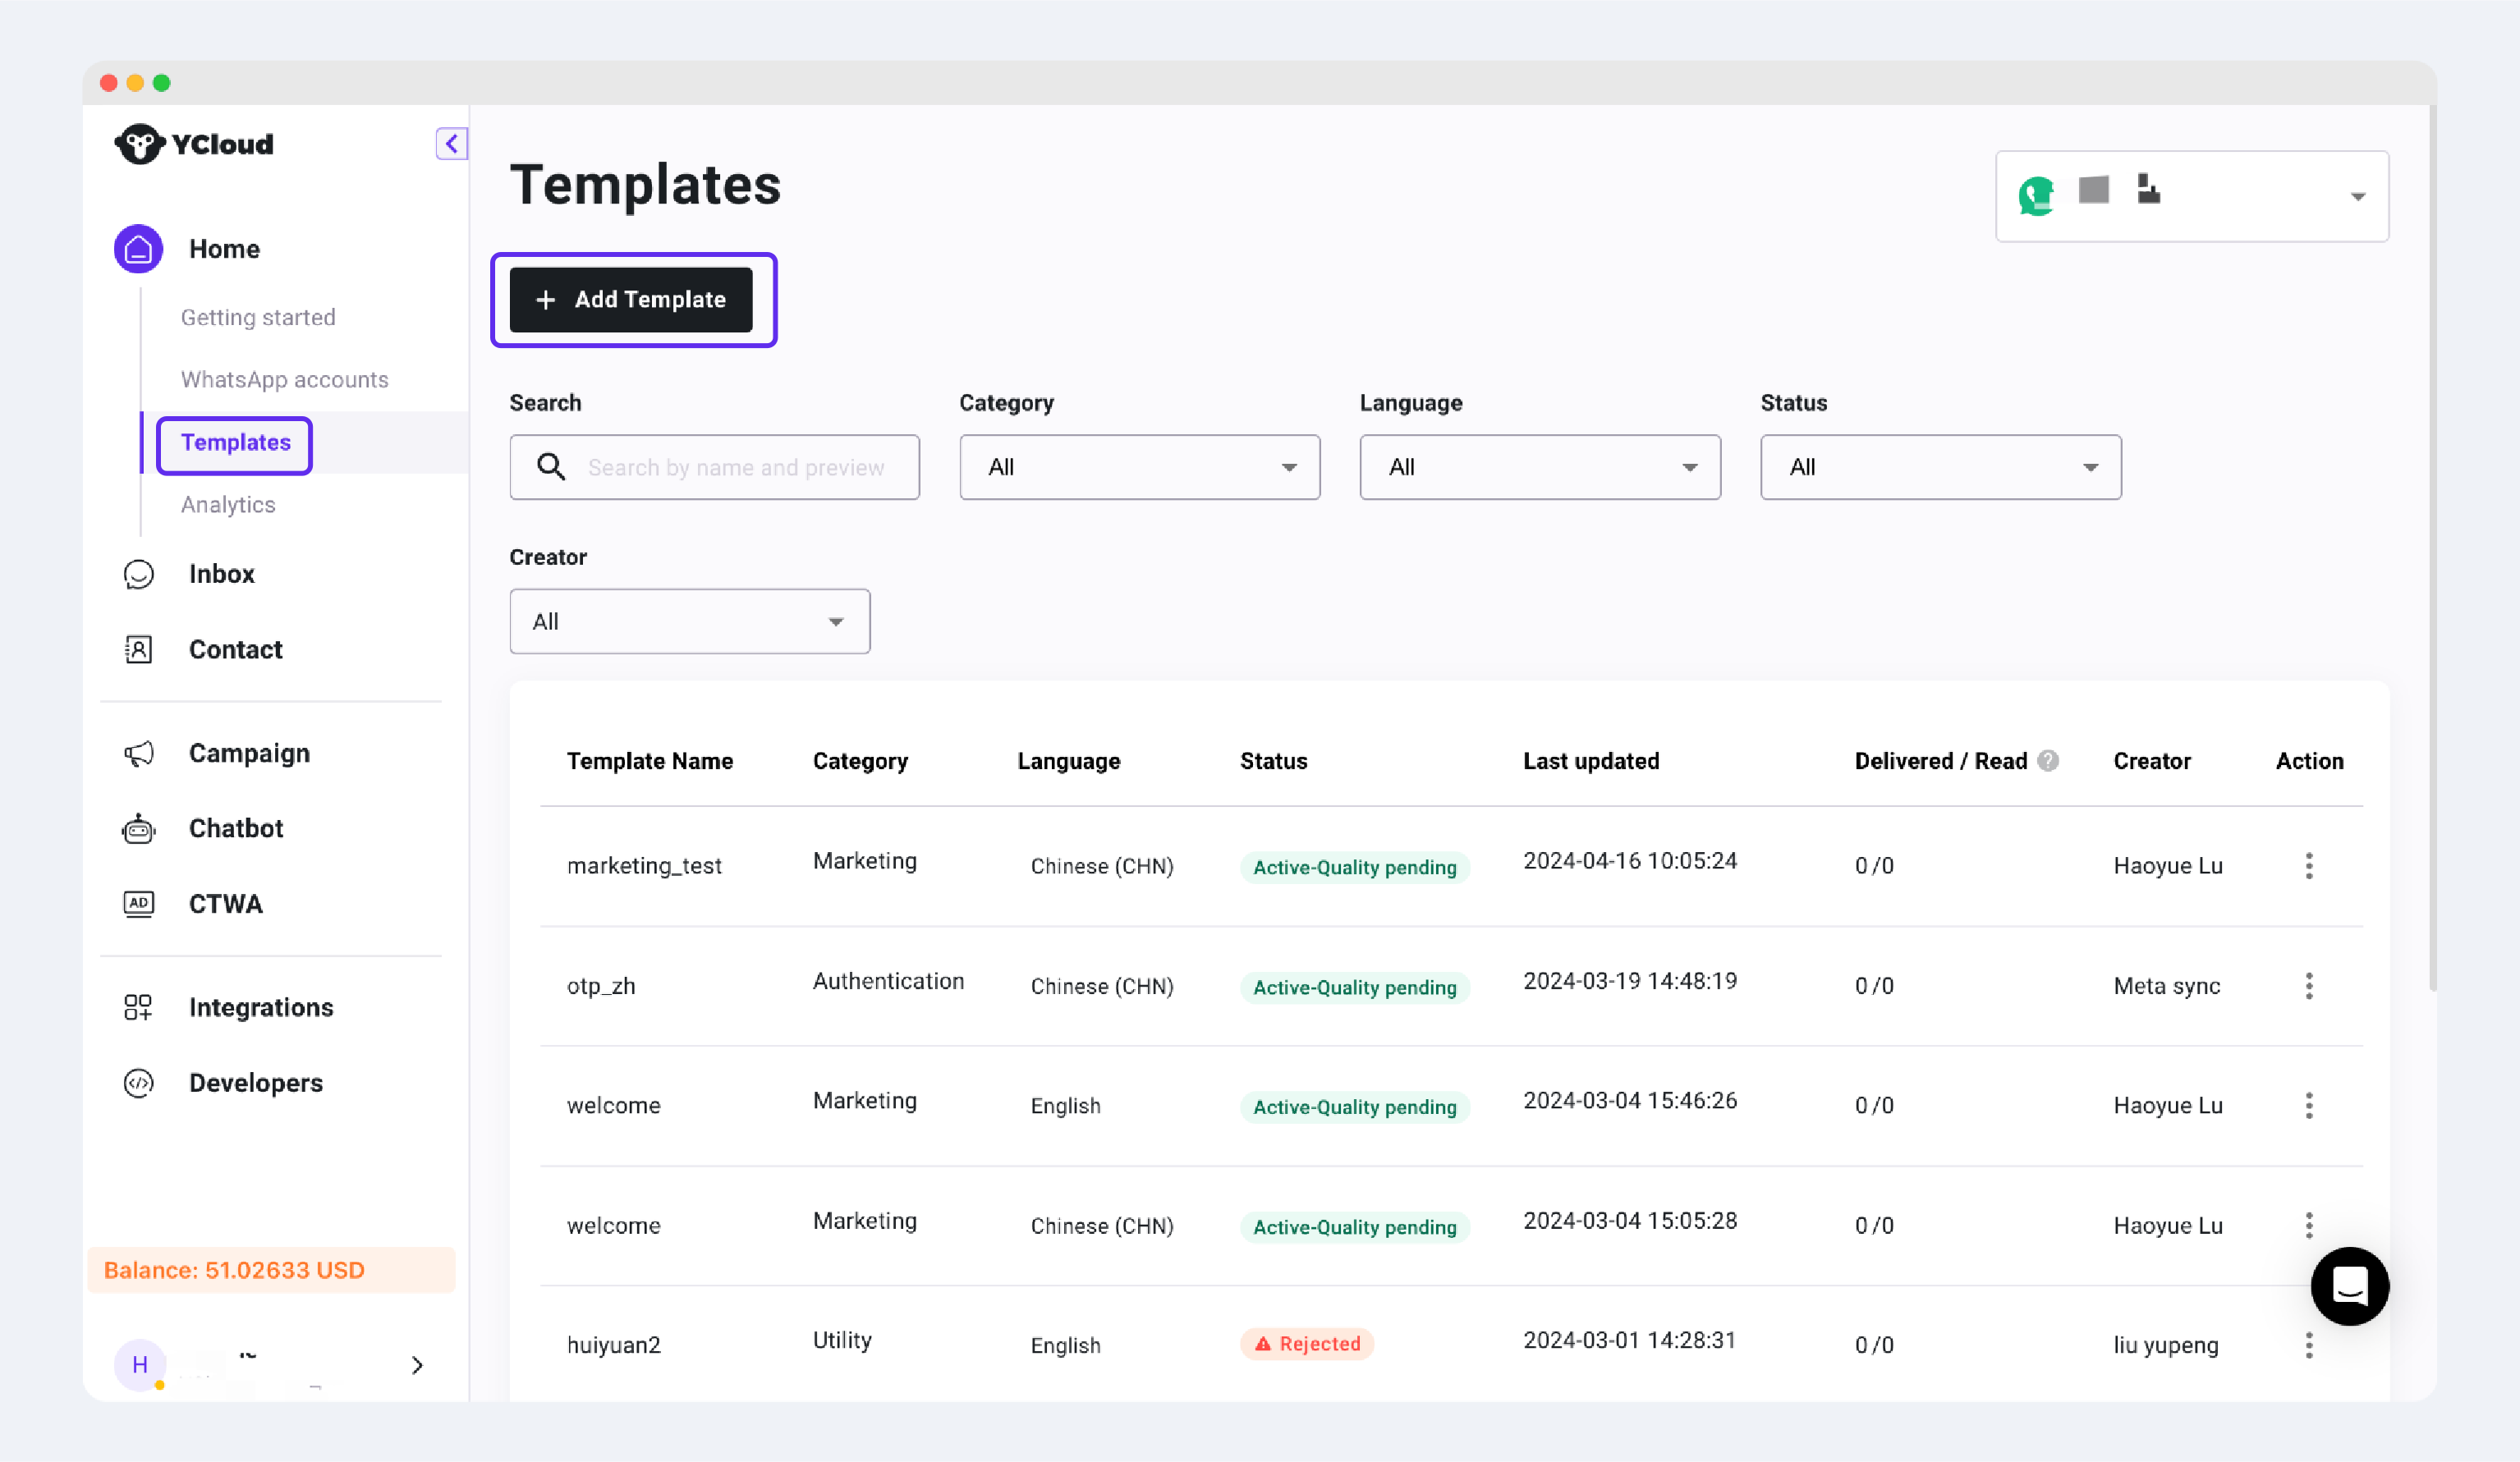Open WhatsApp account selector at top right
This screenshot has height=1462, width=2520.
(x=2191, y=196)
